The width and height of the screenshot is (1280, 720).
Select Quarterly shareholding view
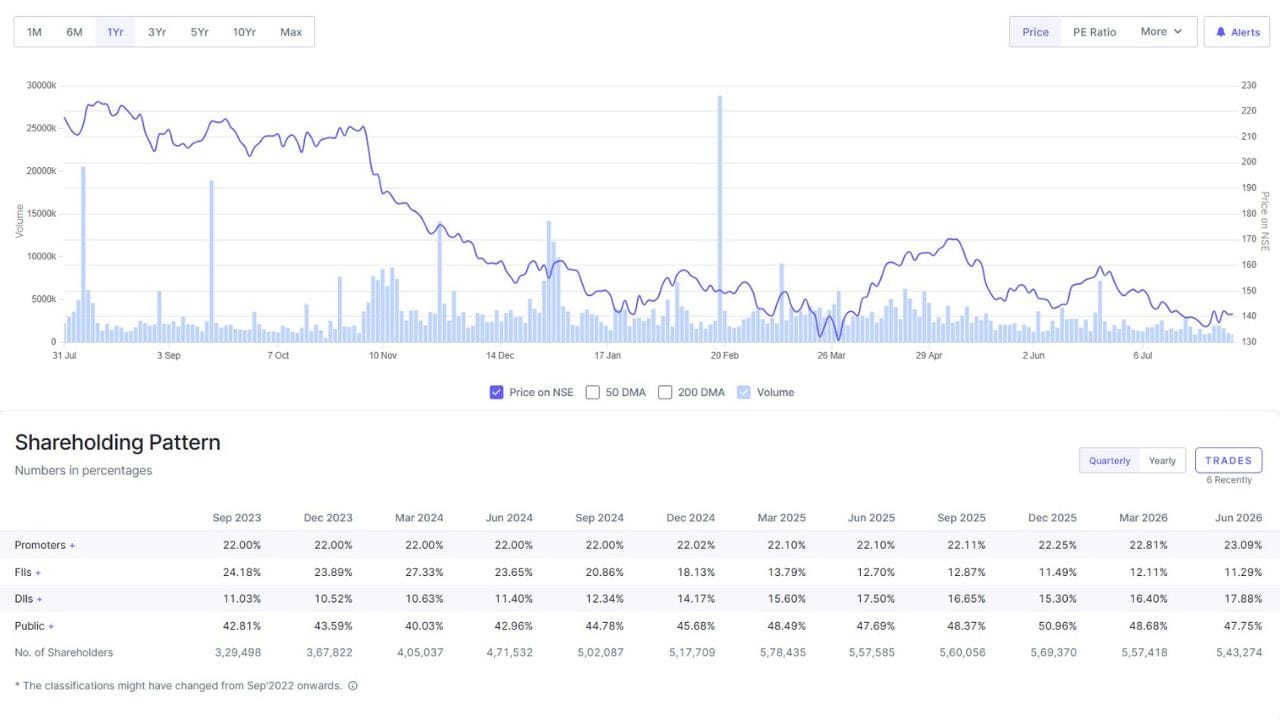pyautogui.click(x=1109, y=461)
